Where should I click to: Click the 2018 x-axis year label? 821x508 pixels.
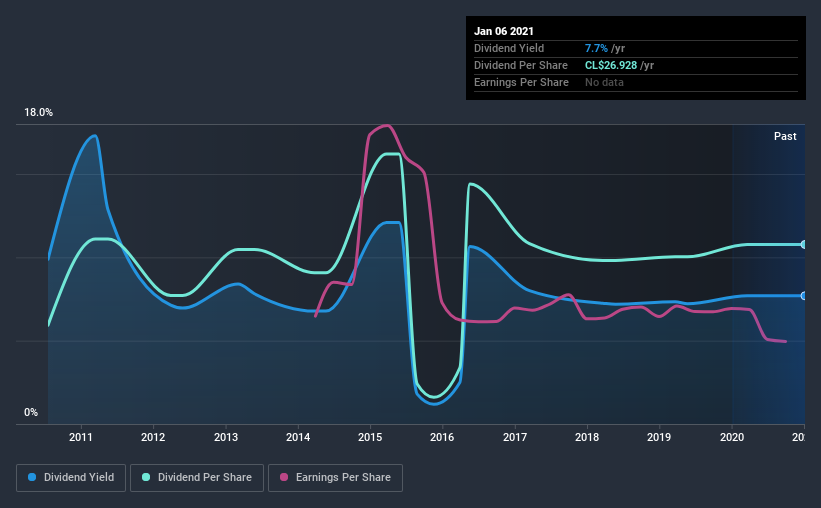coord(587,437)
